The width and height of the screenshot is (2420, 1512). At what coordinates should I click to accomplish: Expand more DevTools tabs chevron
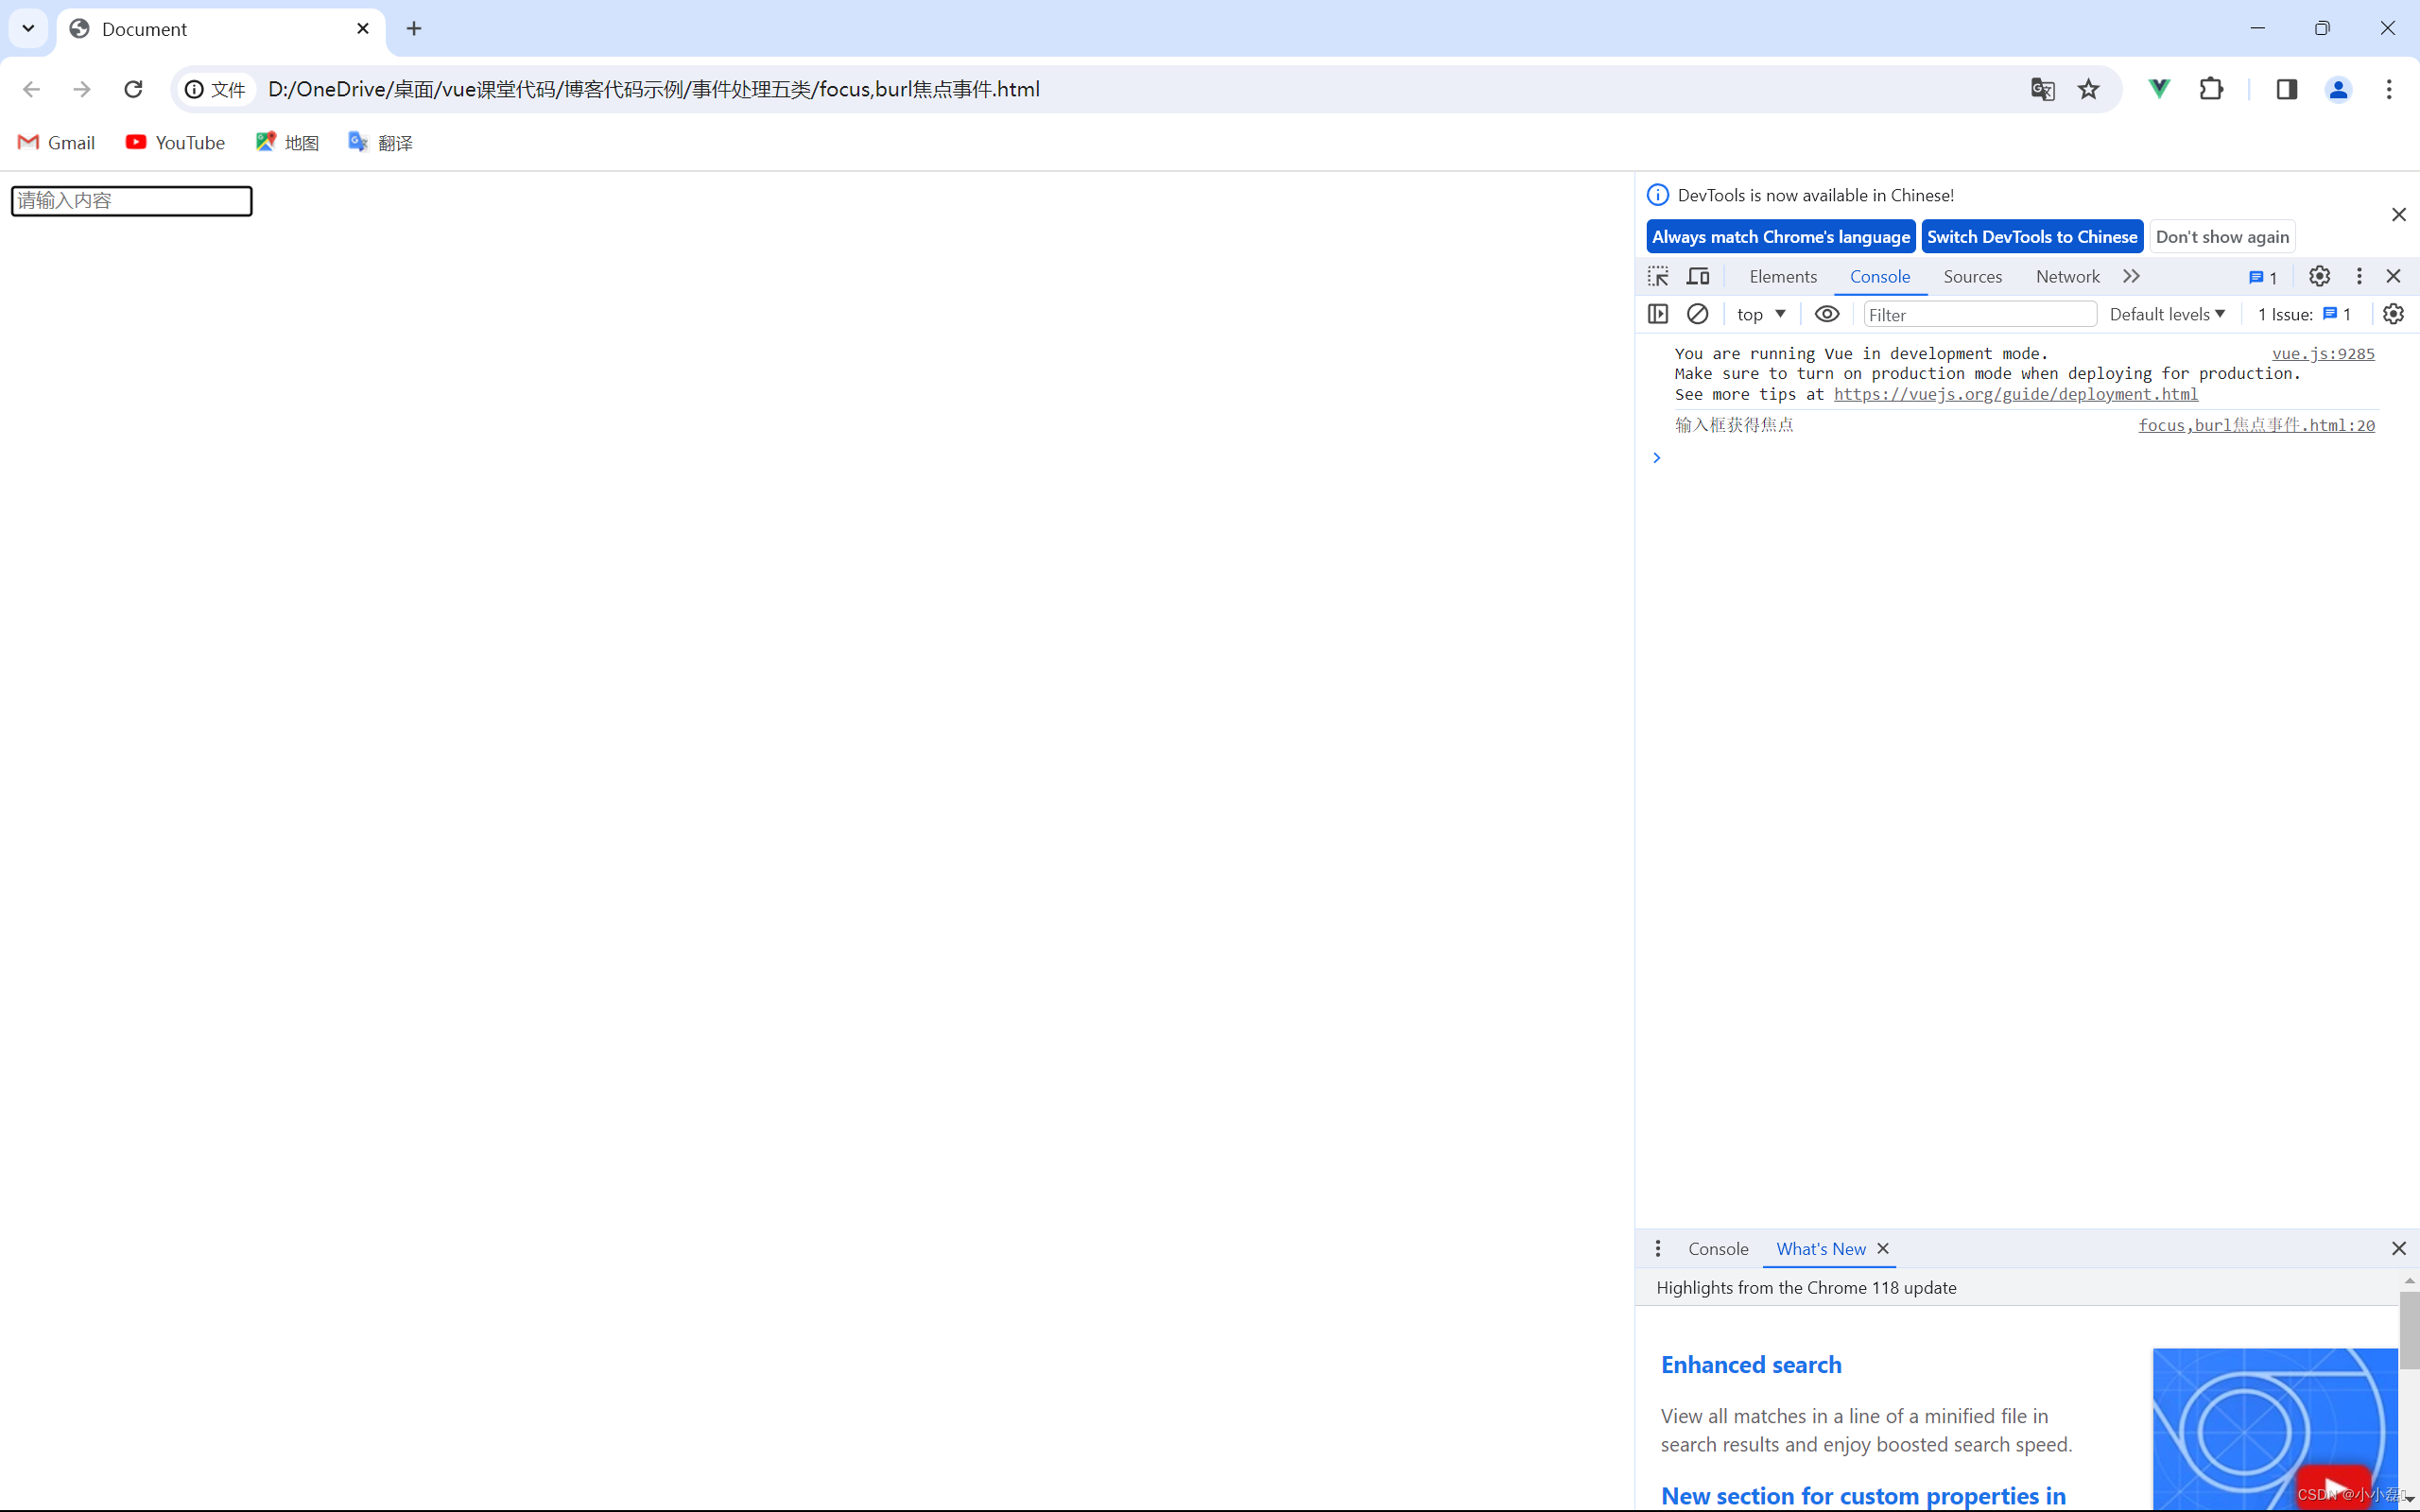tap(2131, 276)
